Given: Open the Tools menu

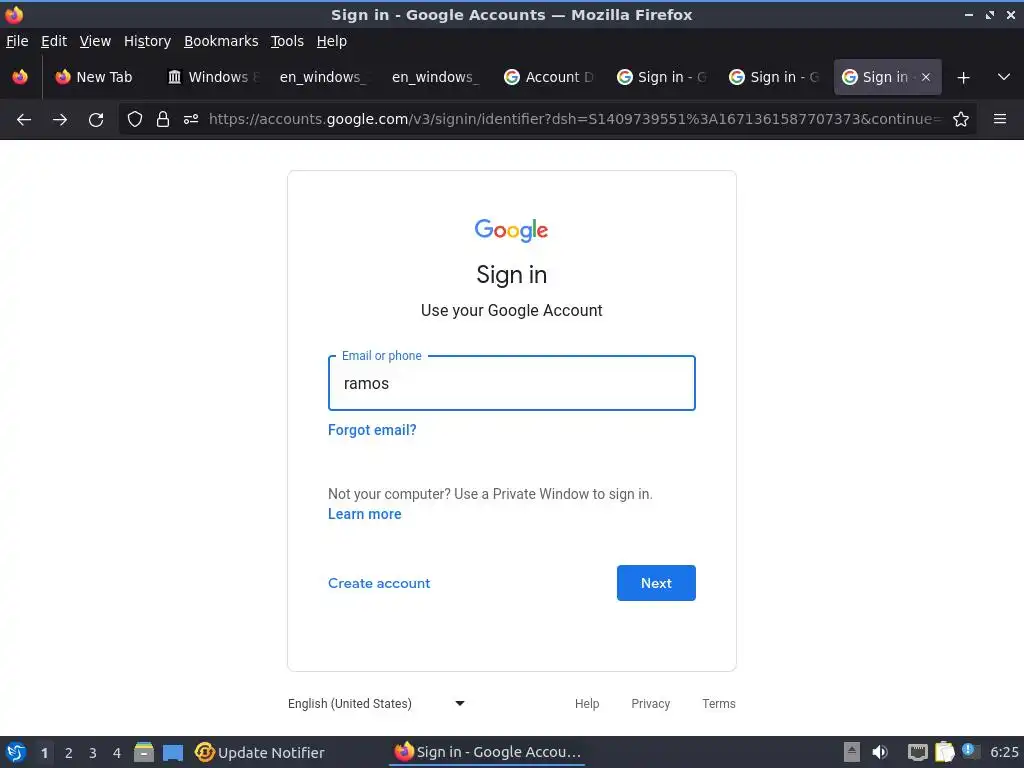Looking at the screenshot, I should (287, 41).
